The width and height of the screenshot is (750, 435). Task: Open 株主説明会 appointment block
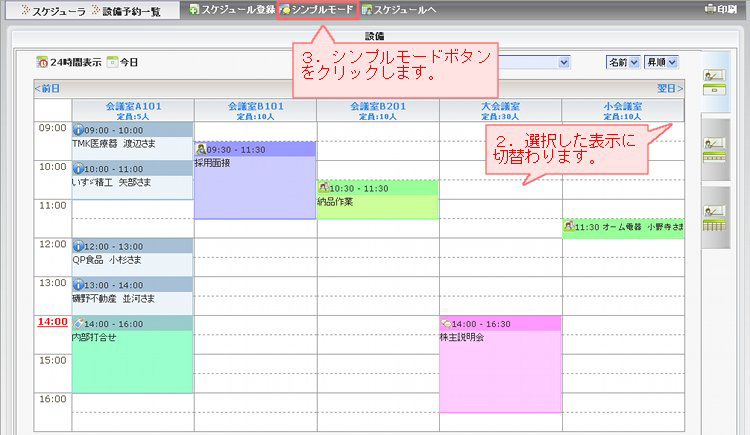point(500,364)
